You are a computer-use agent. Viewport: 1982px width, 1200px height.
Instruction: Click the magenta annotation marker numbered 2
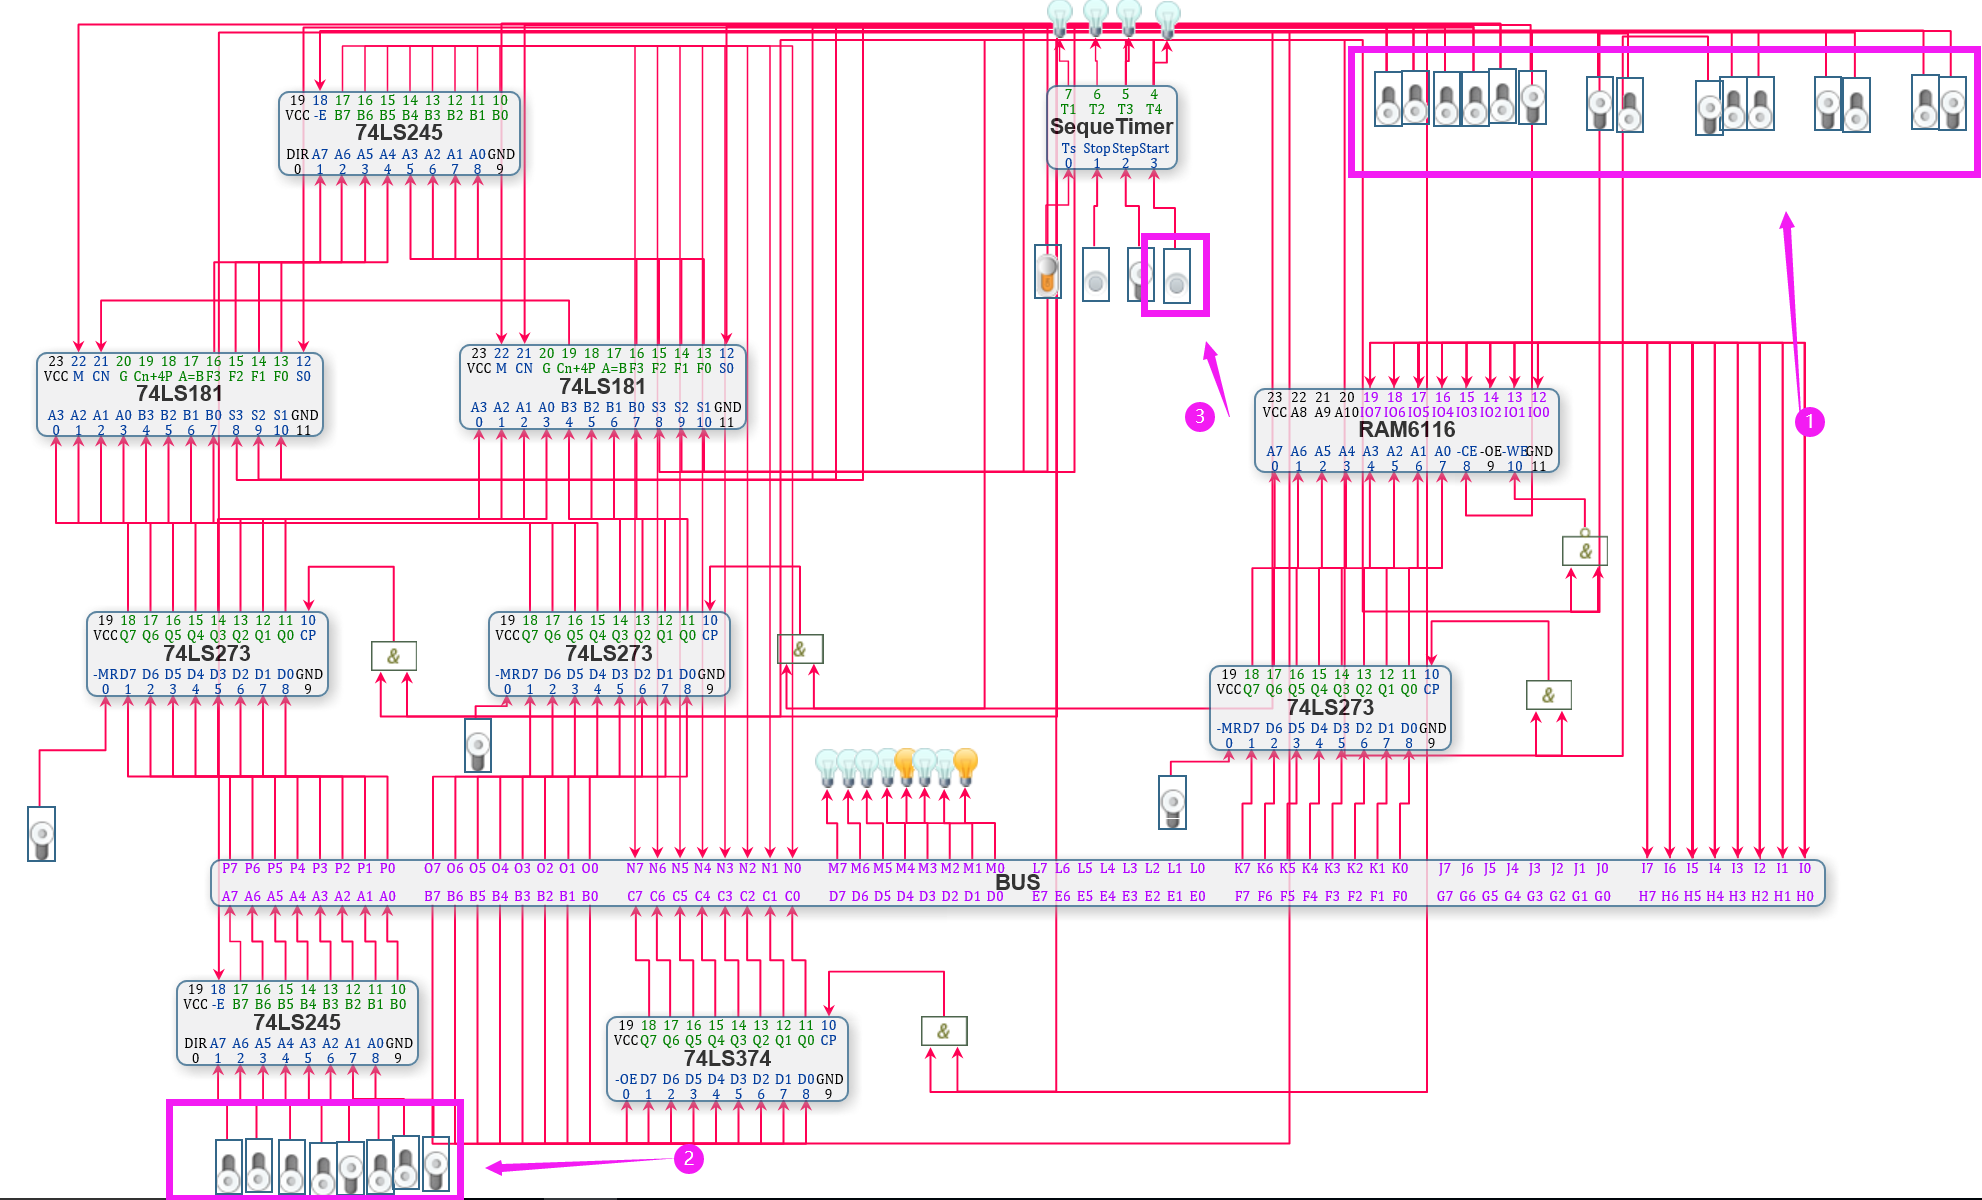pyautogui.click(x=688, y=1159)
